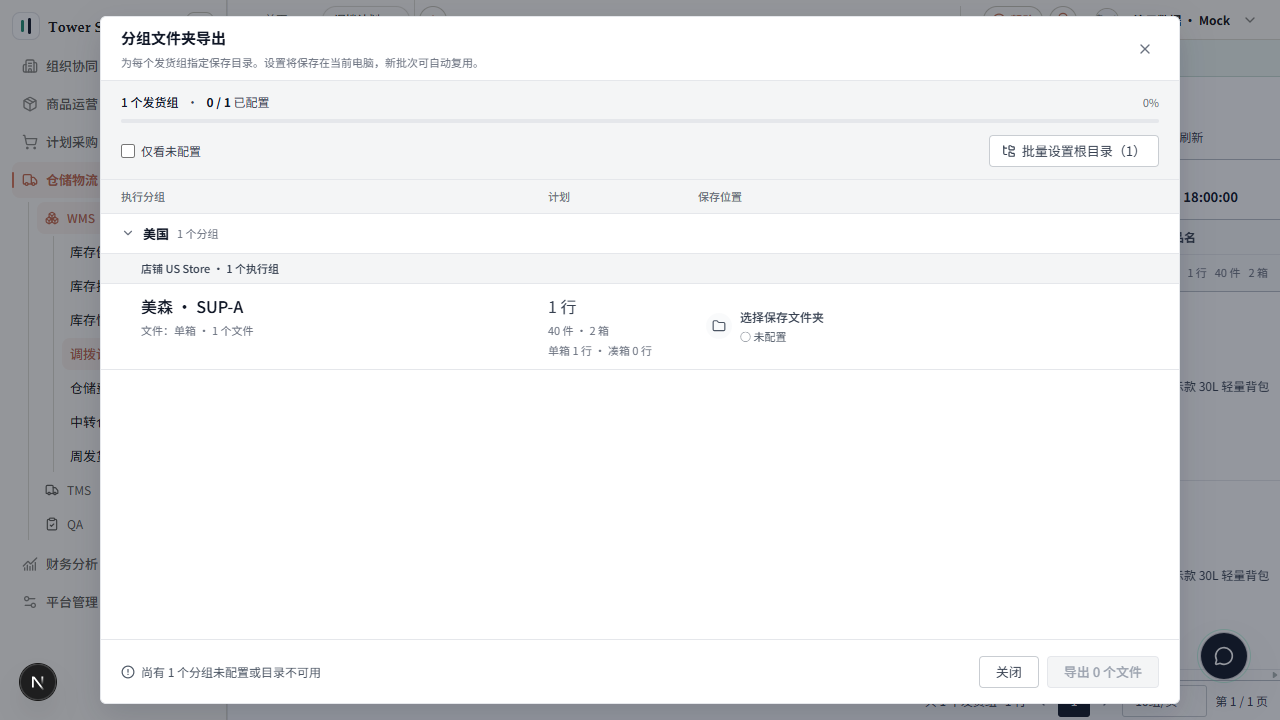Click the 计划采购 cart icon
The width and height of the screenshot is (1280, 720).
click(30, 142)
